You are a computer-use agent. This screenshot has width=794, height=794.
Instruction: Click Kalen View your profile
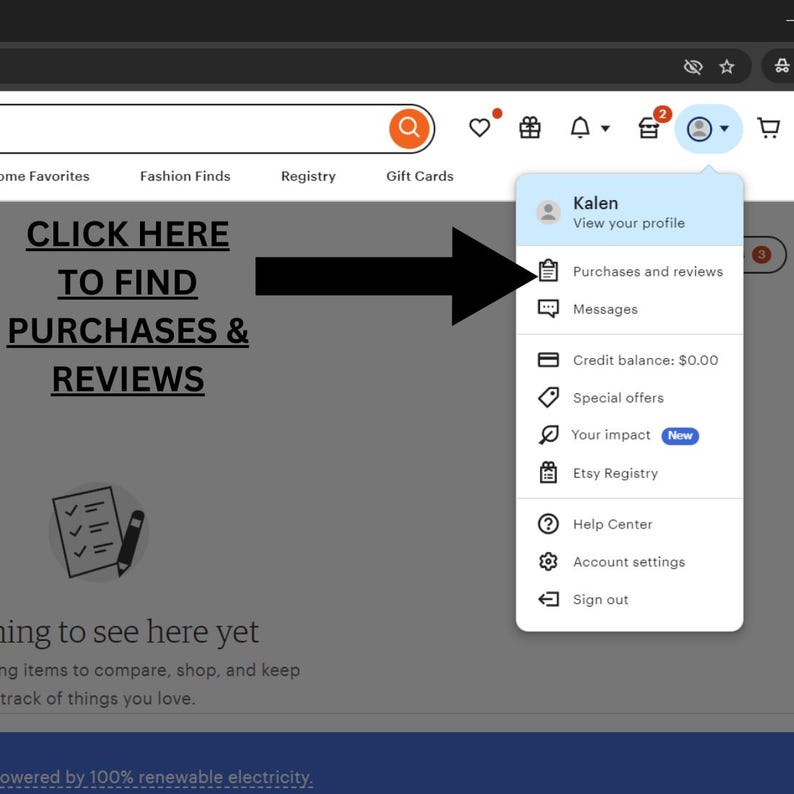coord(629,212)
